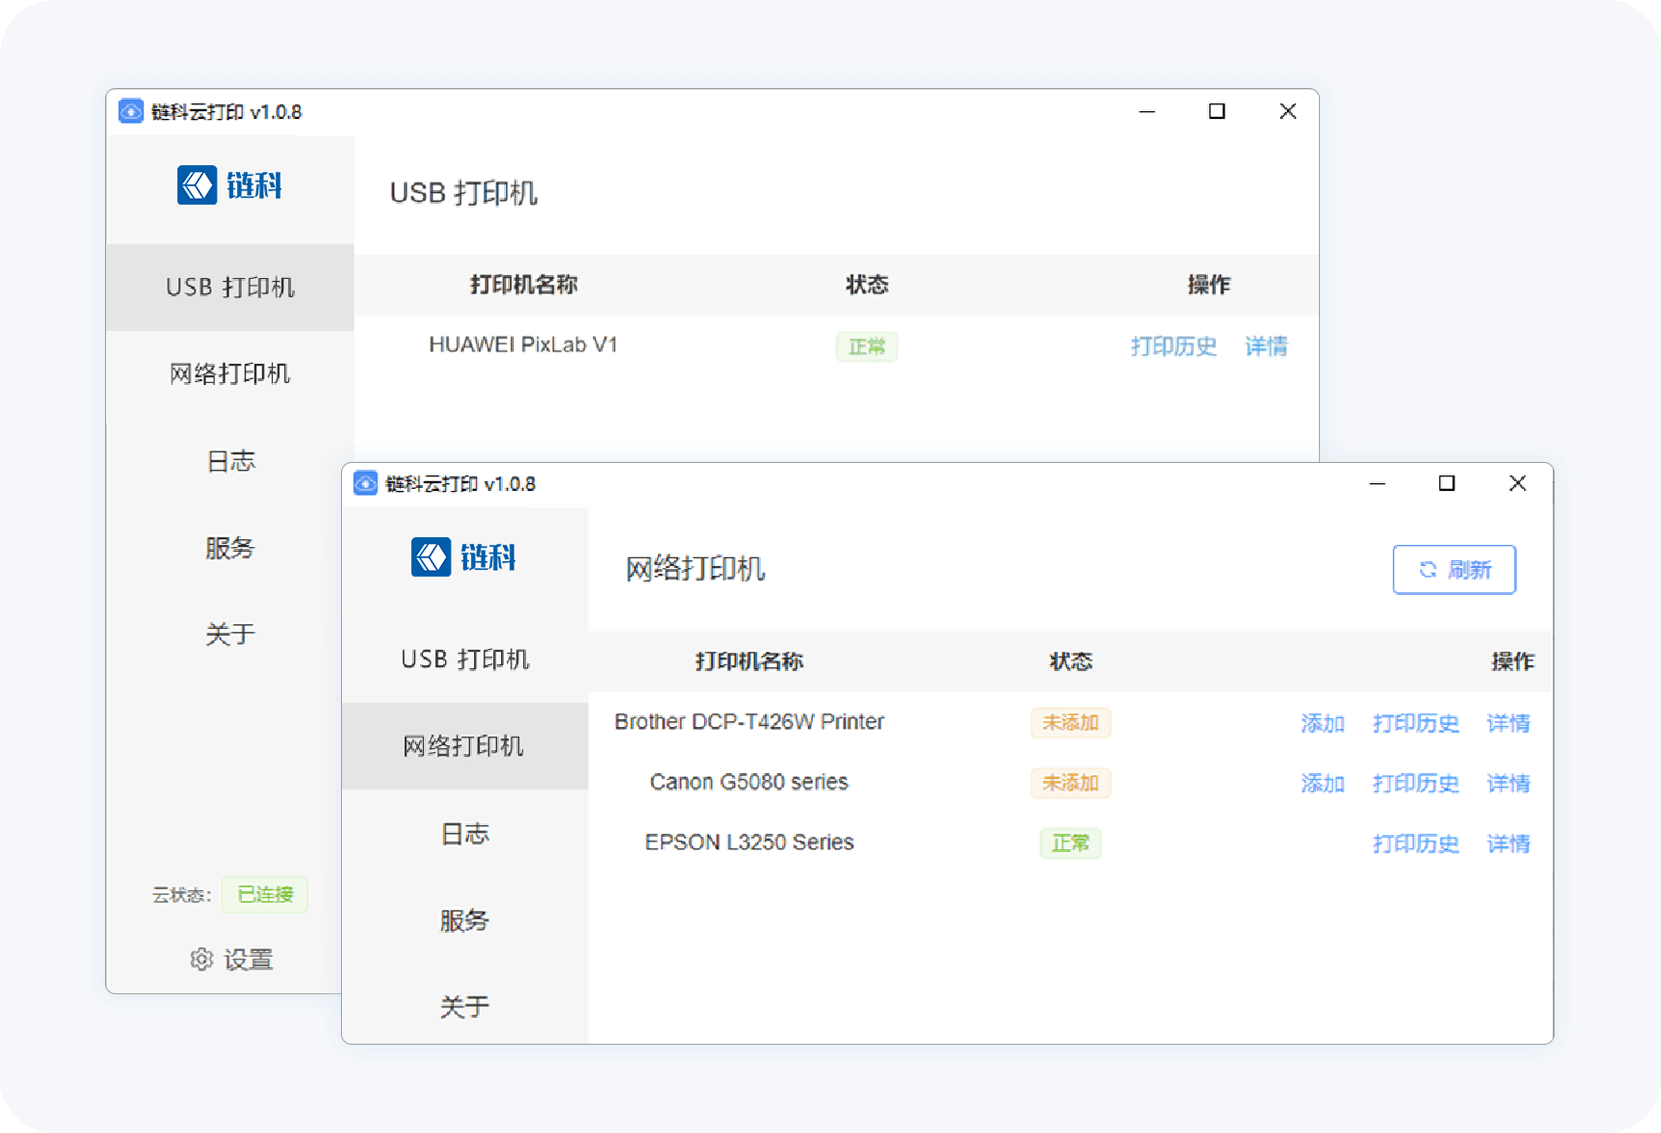
Task: Open 日志 tab in back window
Action: (230, 461)
